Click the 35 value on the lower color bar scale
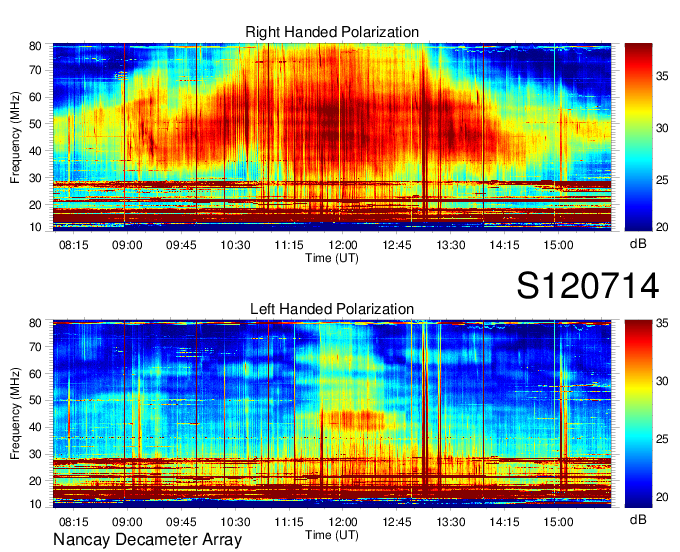This screenshot has height=552, width=680. (662, 323)
